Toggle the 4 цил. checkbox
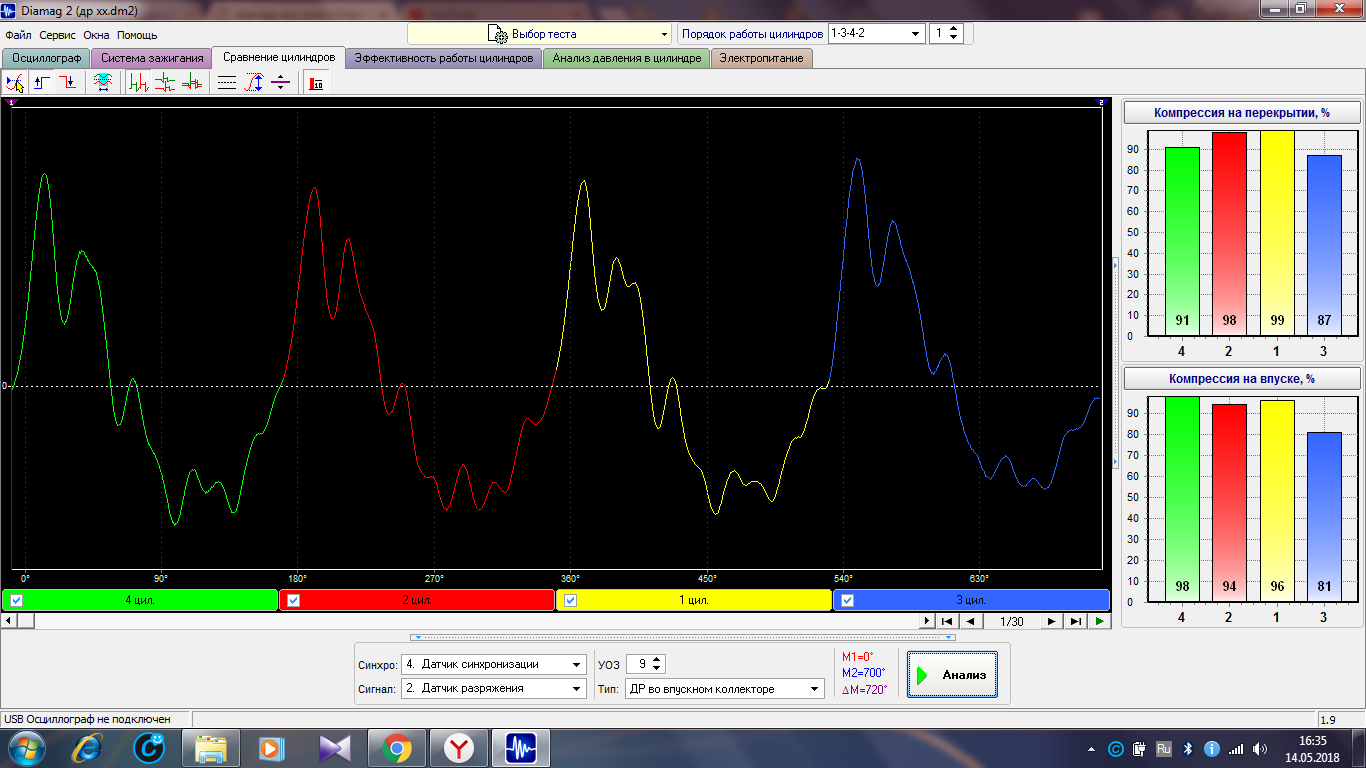 point(16,601)
